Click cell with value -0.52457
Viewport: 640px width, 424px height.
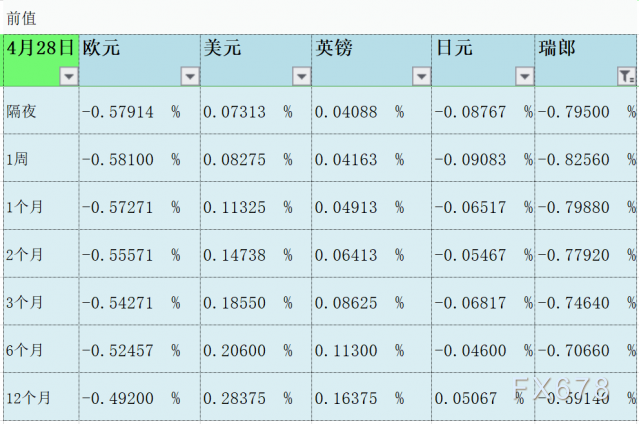click(140, 349)
